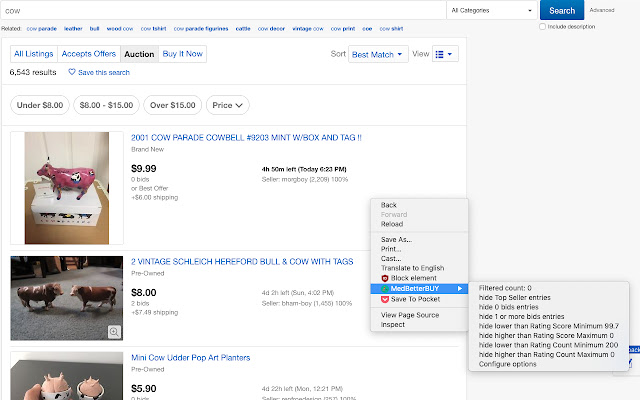Open related search wood cow
This screenshot has height=400, width=640.
point(120,29)
